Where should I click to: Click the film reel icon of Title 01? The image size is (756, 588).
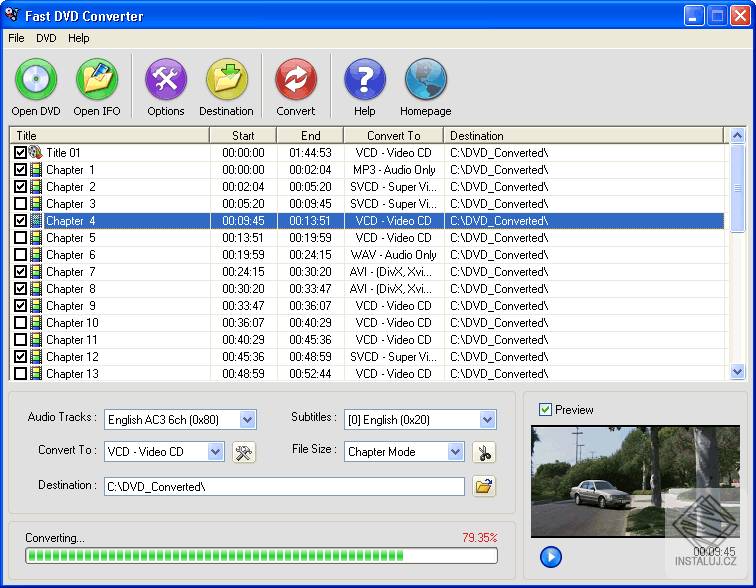click(35, 152)
